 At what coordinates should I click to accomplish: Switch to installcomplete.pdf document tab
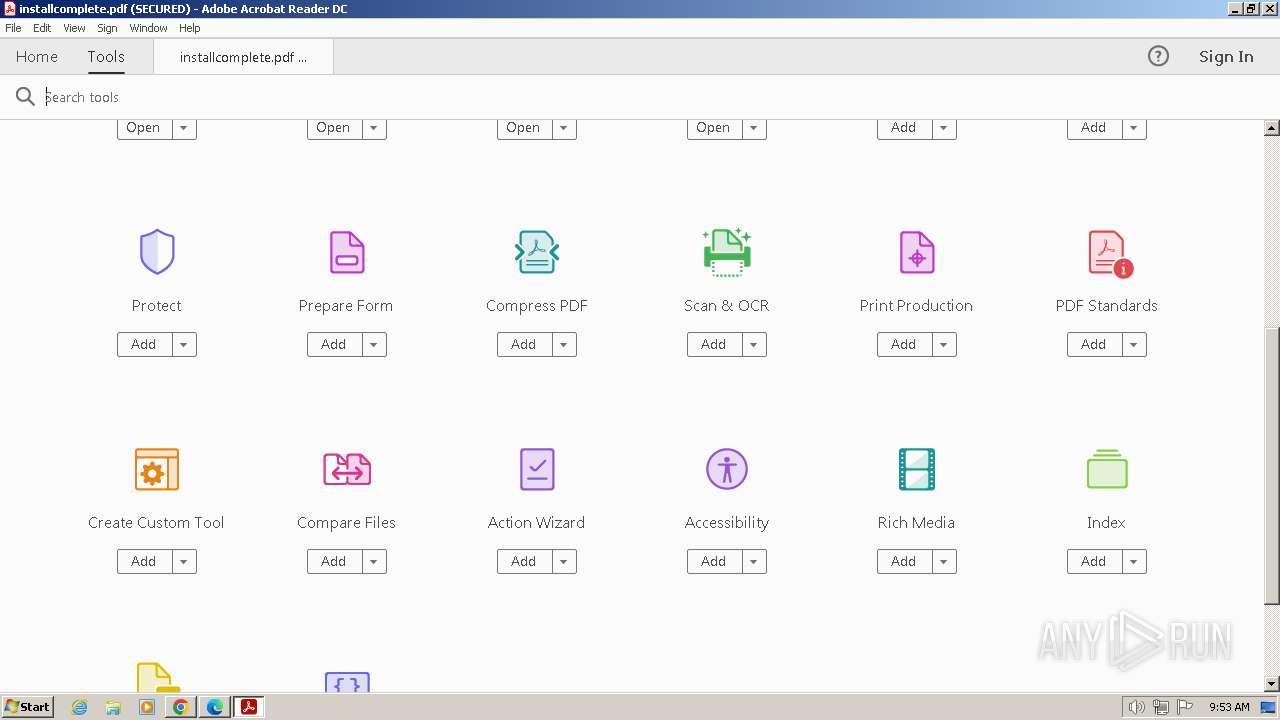pos(243,57)
